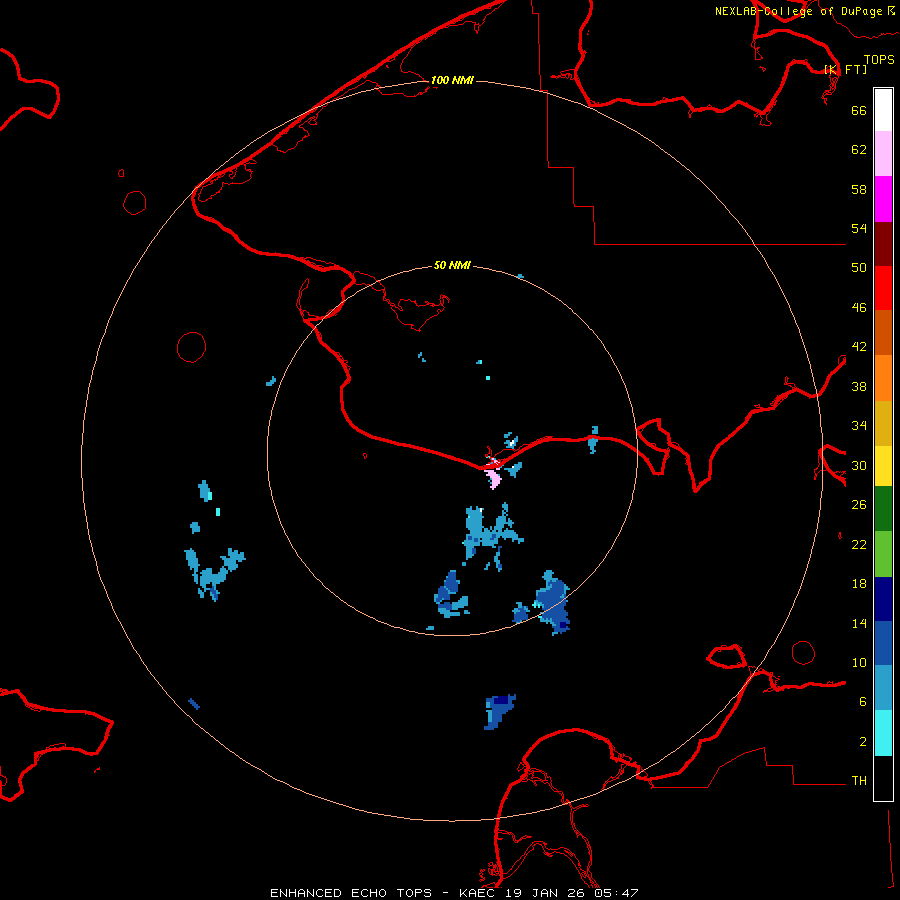Click the 46 legend value

tap(859, 308)
